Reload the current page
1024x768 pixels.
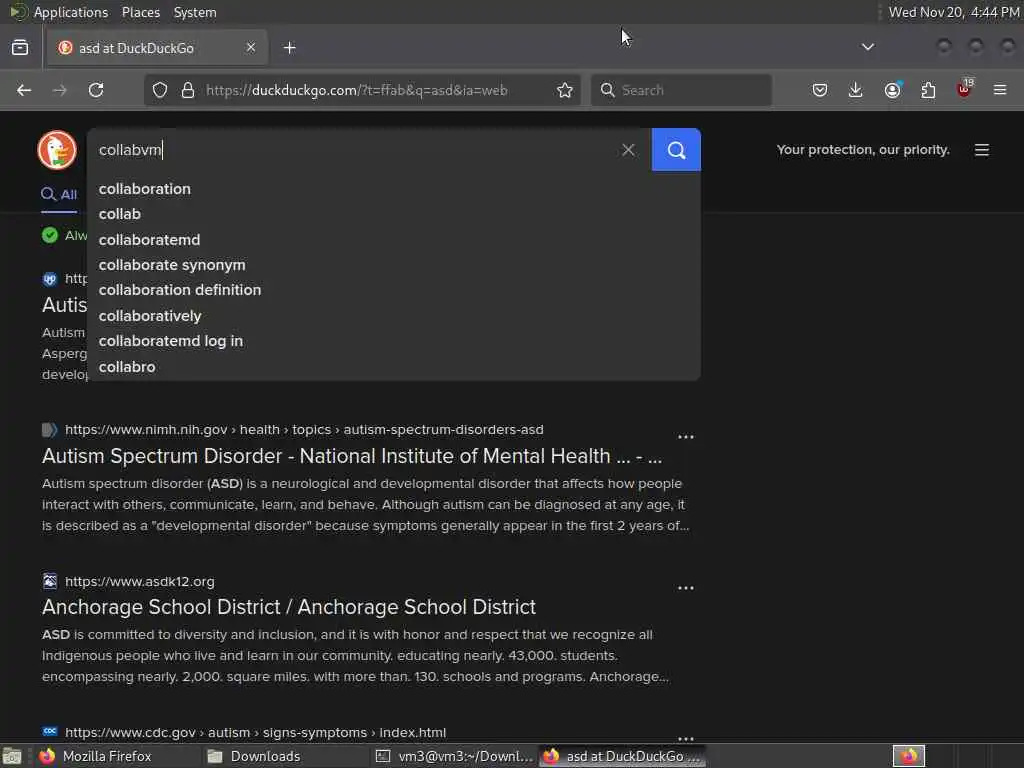(x=96, y=90)
